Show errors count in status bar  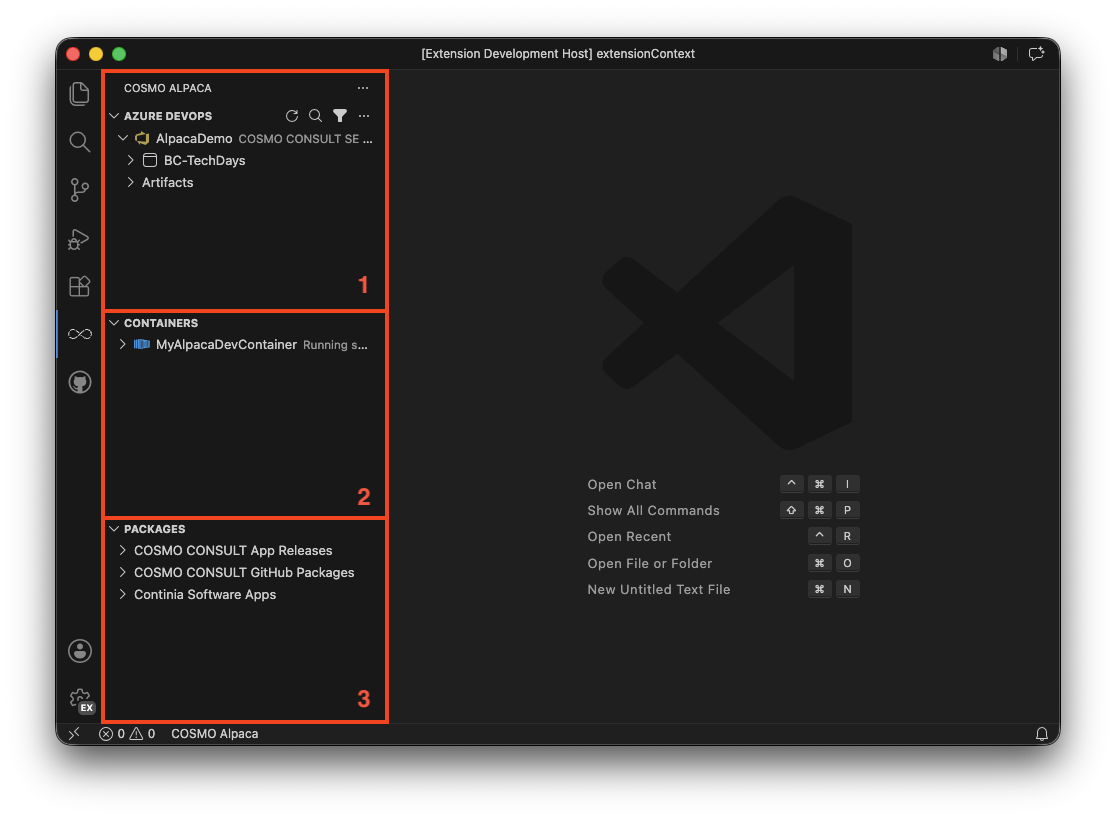112,734
